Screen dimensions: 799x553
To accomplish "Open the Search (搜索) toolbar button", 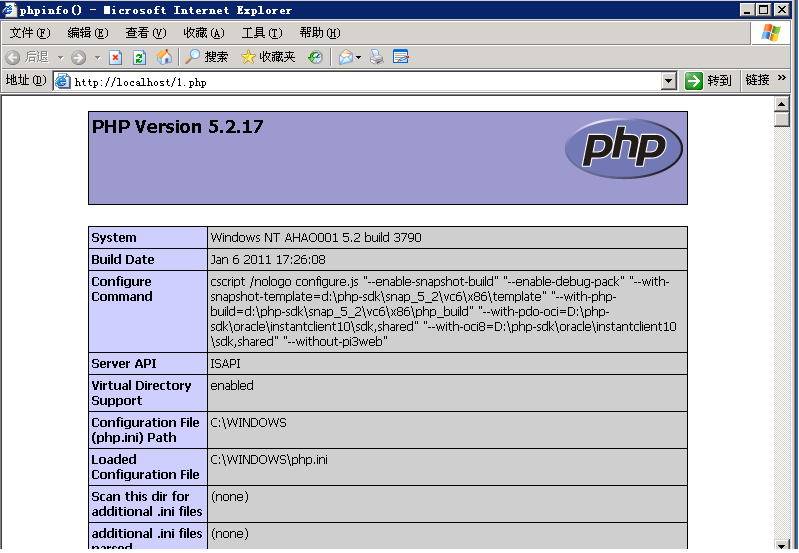I will point(206,57).
